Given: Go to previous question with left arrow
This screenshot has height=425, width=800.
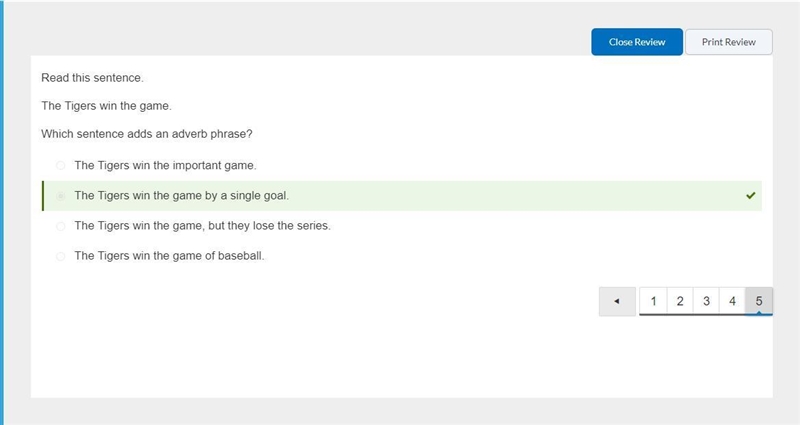Looking at the screenshot, I should 617,302.
